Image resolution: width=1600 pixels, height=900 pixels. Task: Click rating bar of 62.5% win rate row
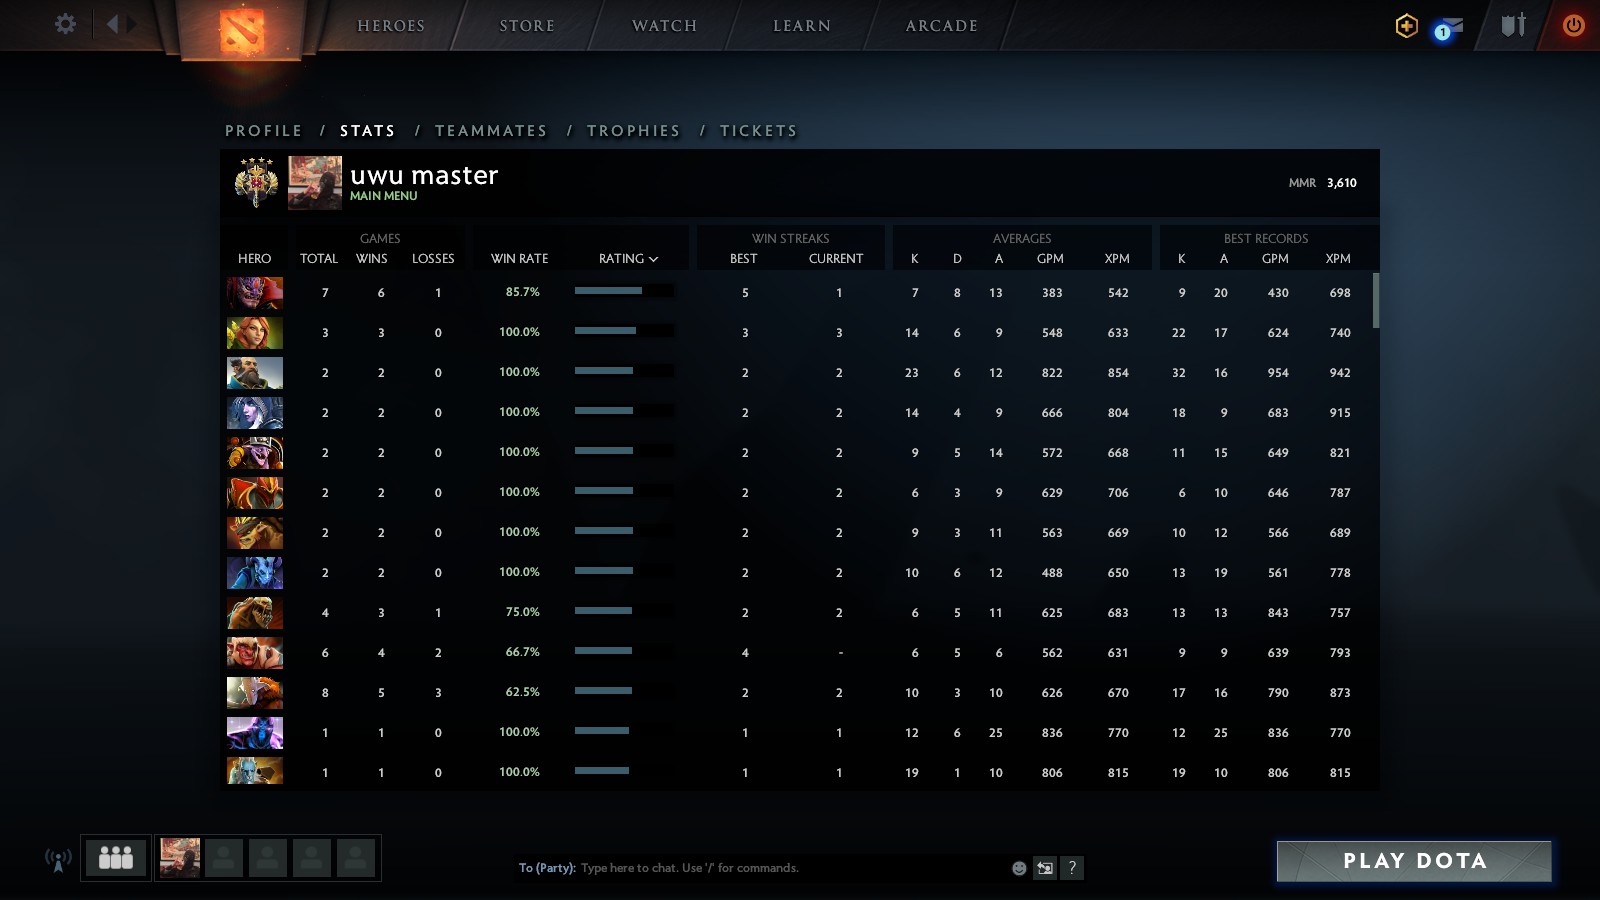[624, 691]
